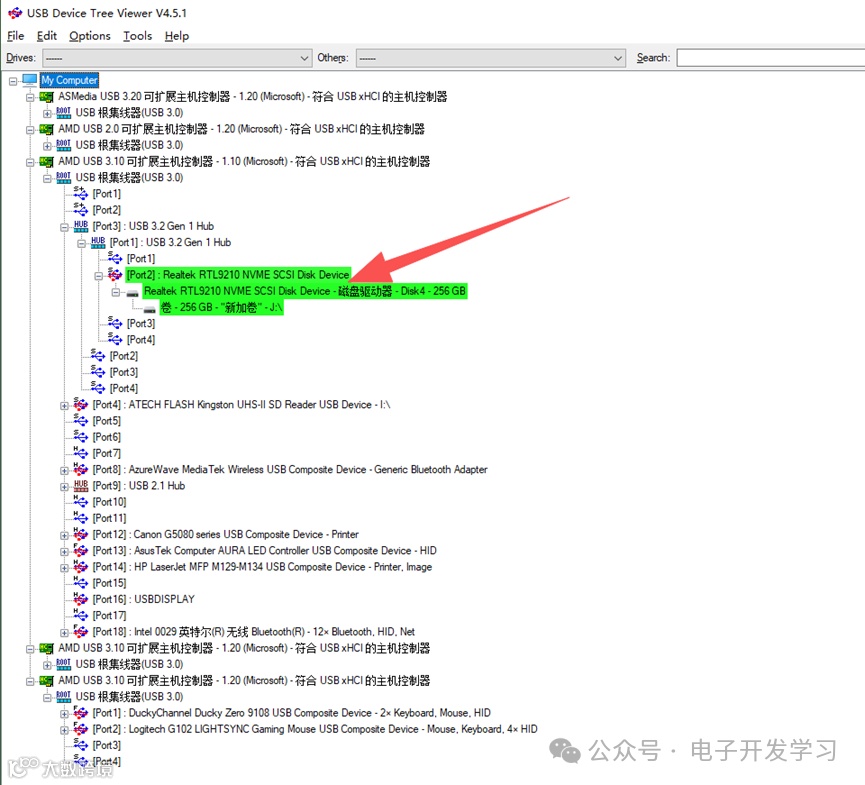This screenshot has width=865, height=785.
Task: Select 'ASMedia USB 3.20' controller row text
Action: (253, 97)
